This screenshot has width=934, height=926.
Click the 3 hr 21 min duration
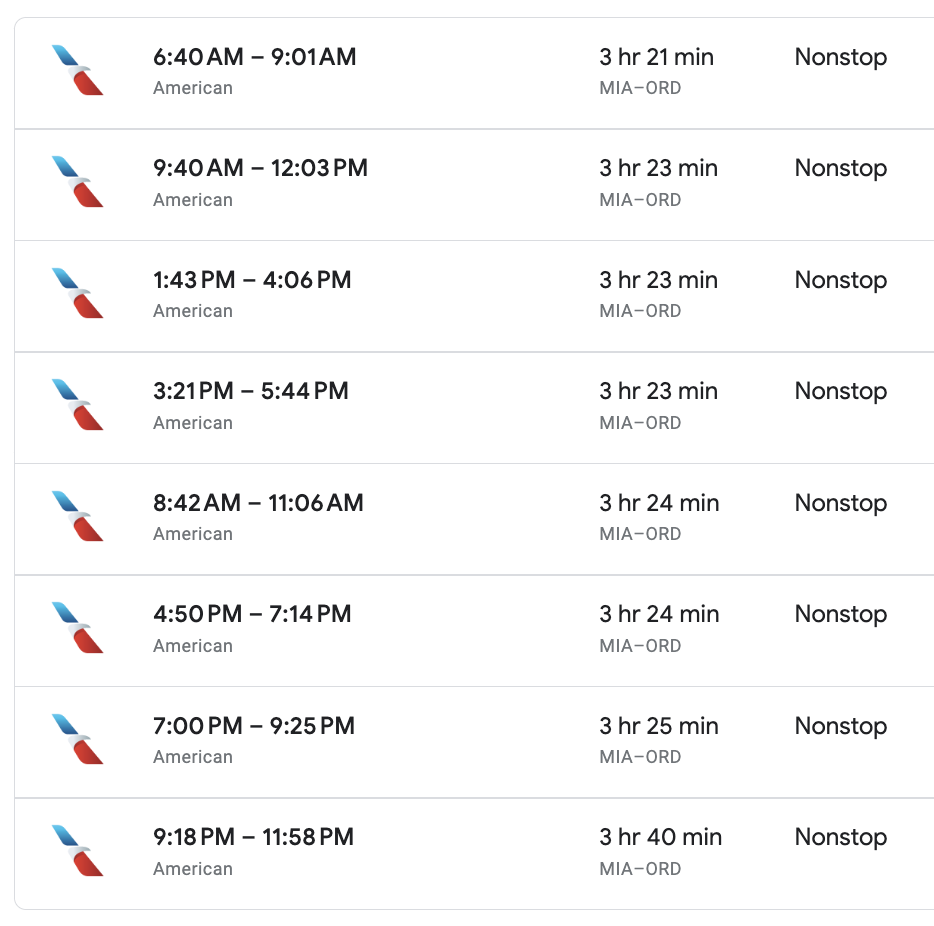coord(656,57)
